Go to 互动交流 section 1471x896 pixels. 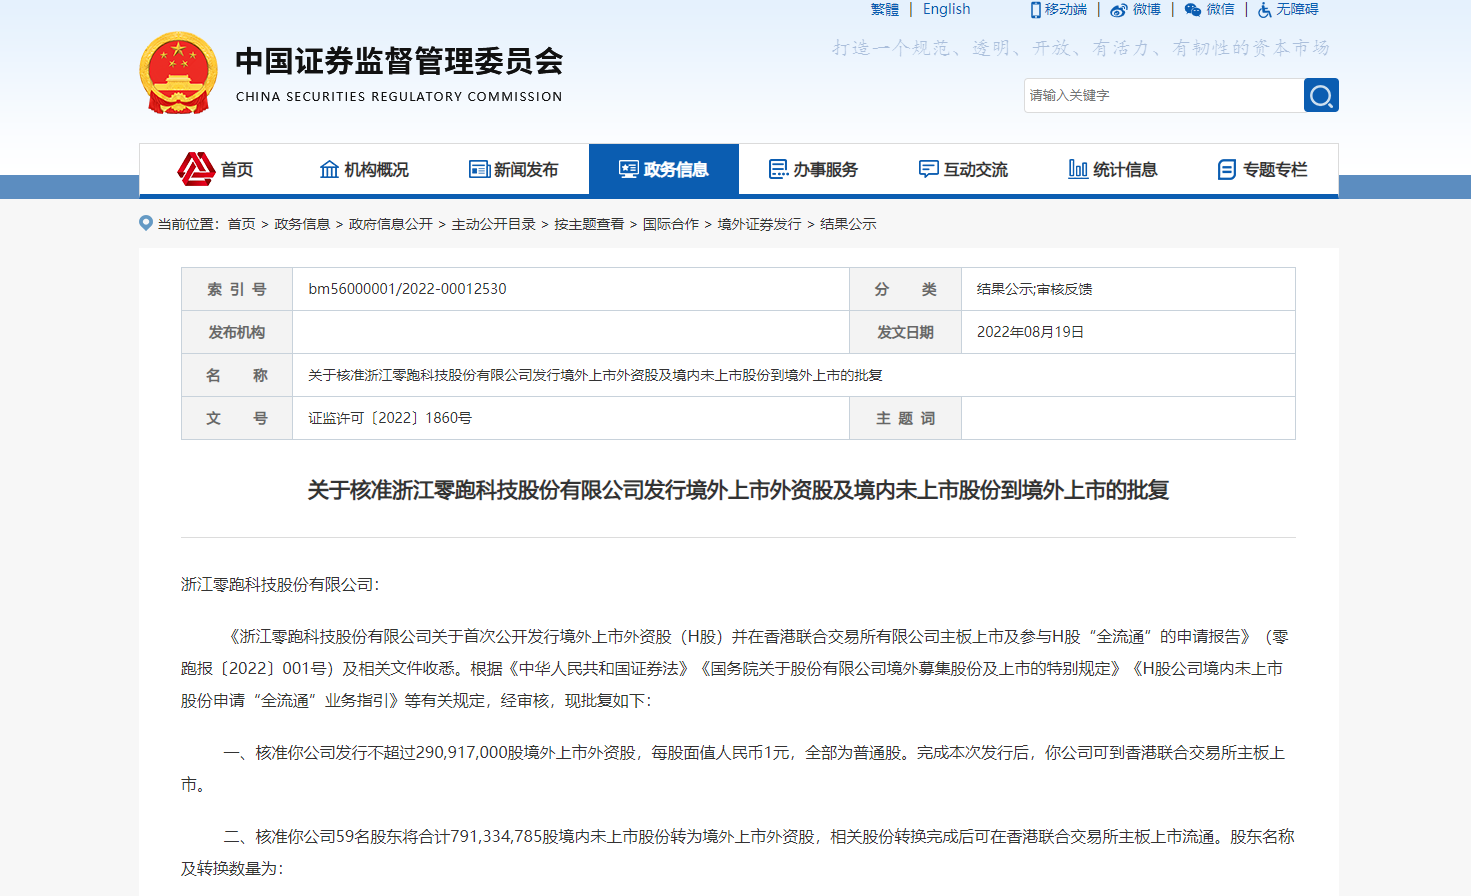pos(964,170)
